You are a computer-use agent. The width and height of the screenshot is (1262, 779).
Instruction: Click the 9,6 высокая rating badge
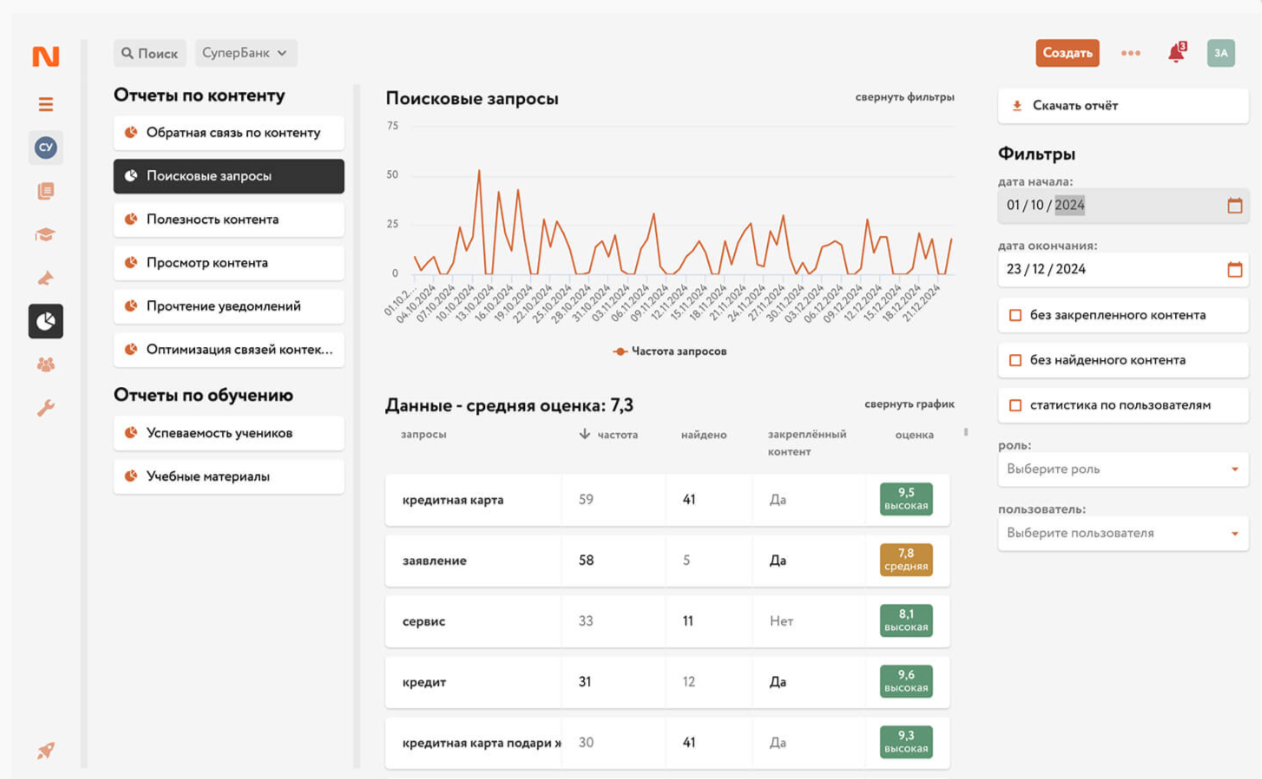[906, 682]
